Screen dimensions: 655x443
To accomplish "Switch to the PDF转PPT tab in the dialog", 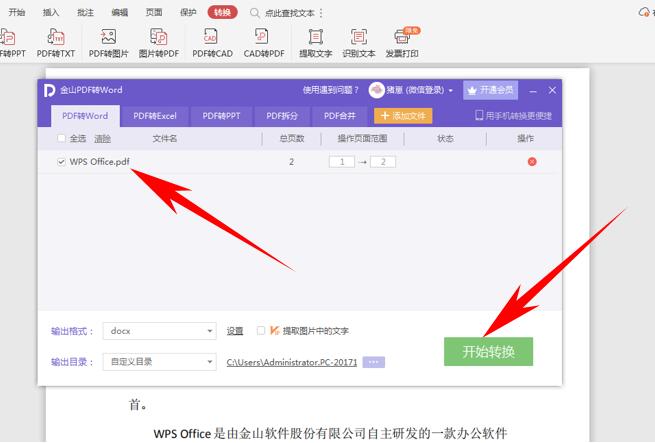I will tap(221, 116).
